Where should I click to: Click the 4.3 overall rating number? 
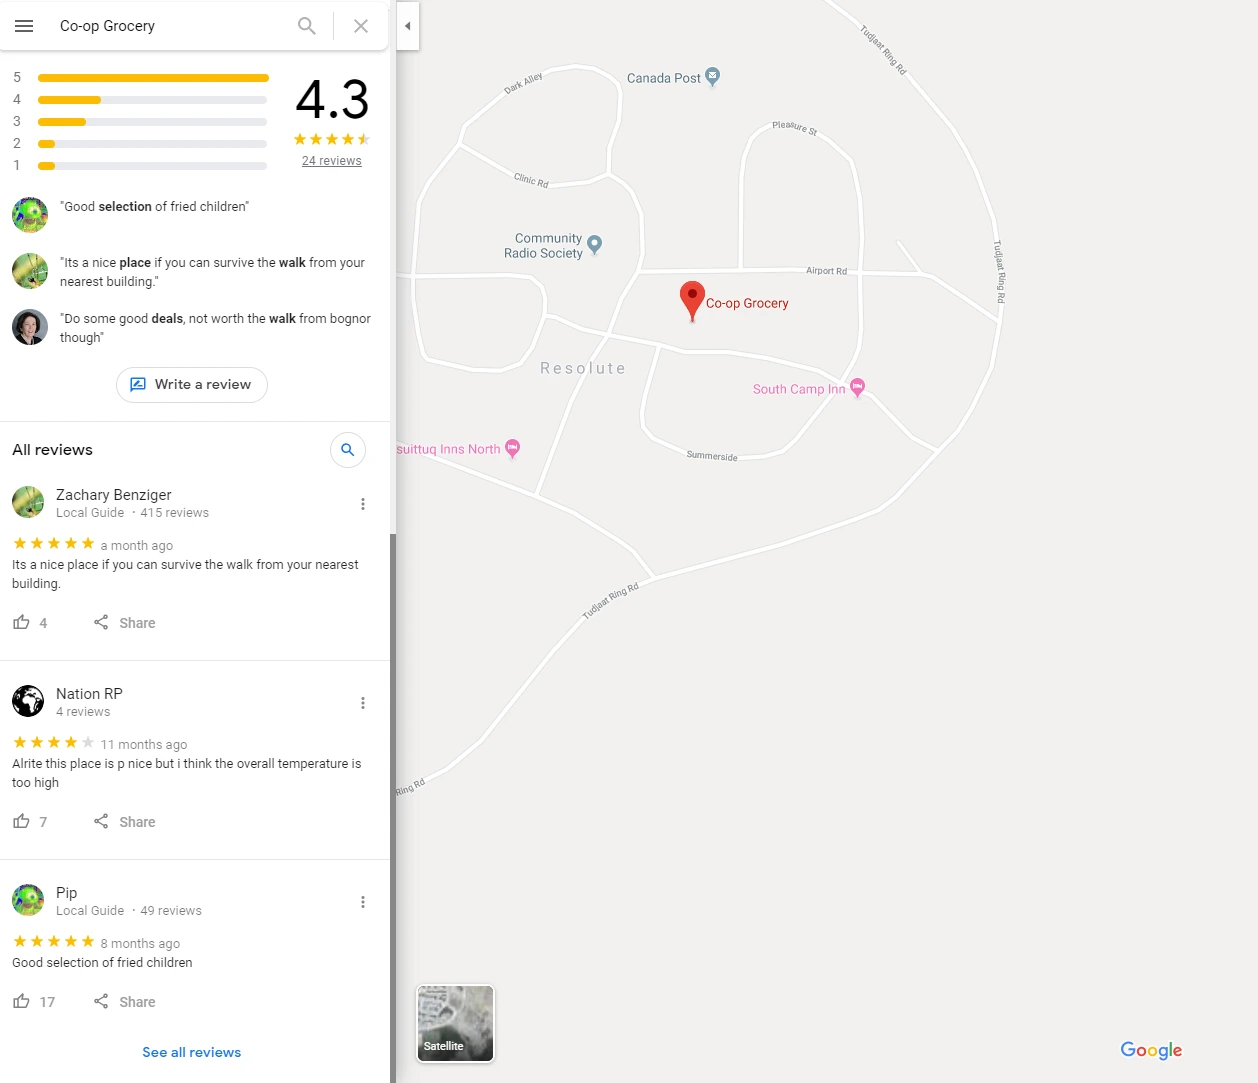coord(332,100)
